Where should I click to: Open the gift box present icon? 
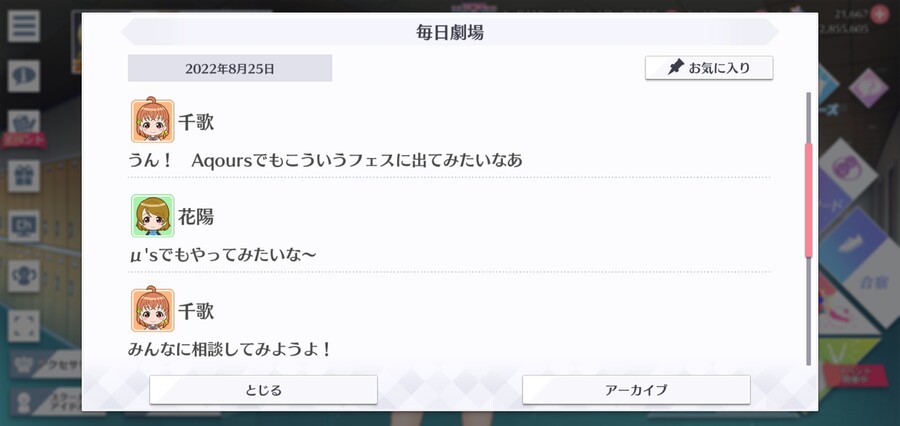click(x=24, y=176)
